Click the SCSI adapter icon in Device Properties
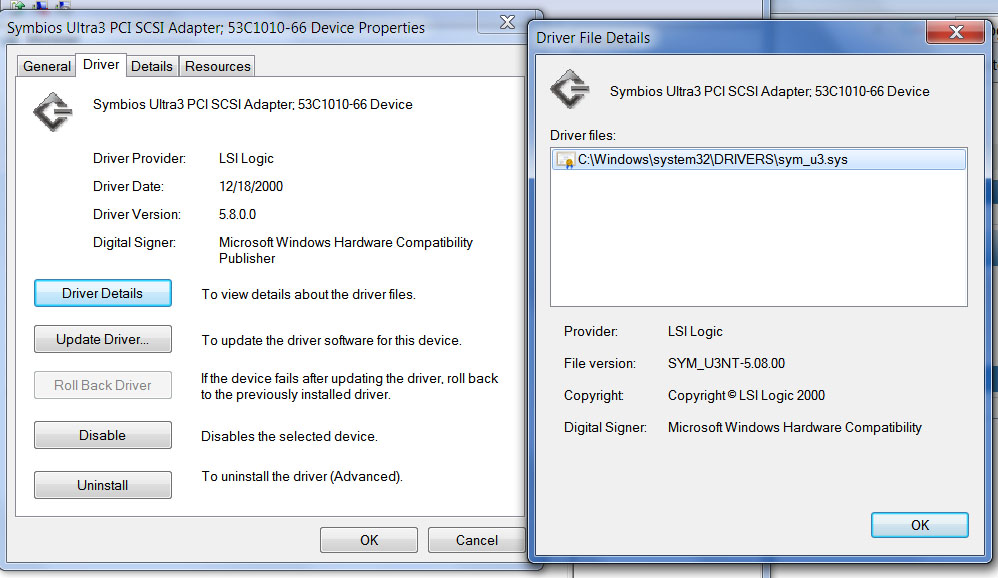998x578 pixels. (53, 112)
